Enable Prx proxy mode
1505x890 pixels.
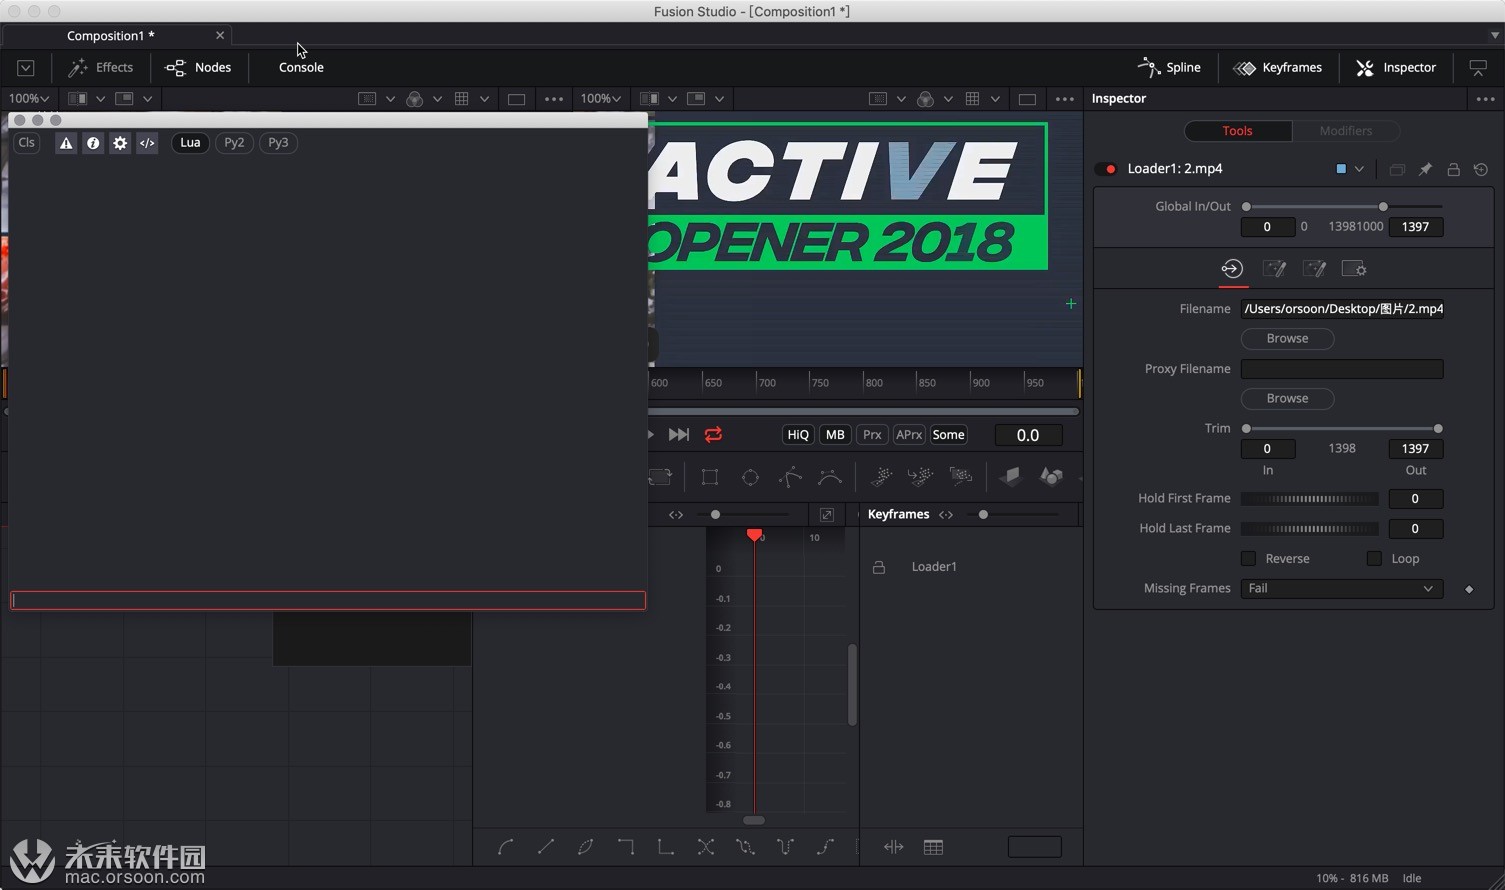(x=872, y=435)
